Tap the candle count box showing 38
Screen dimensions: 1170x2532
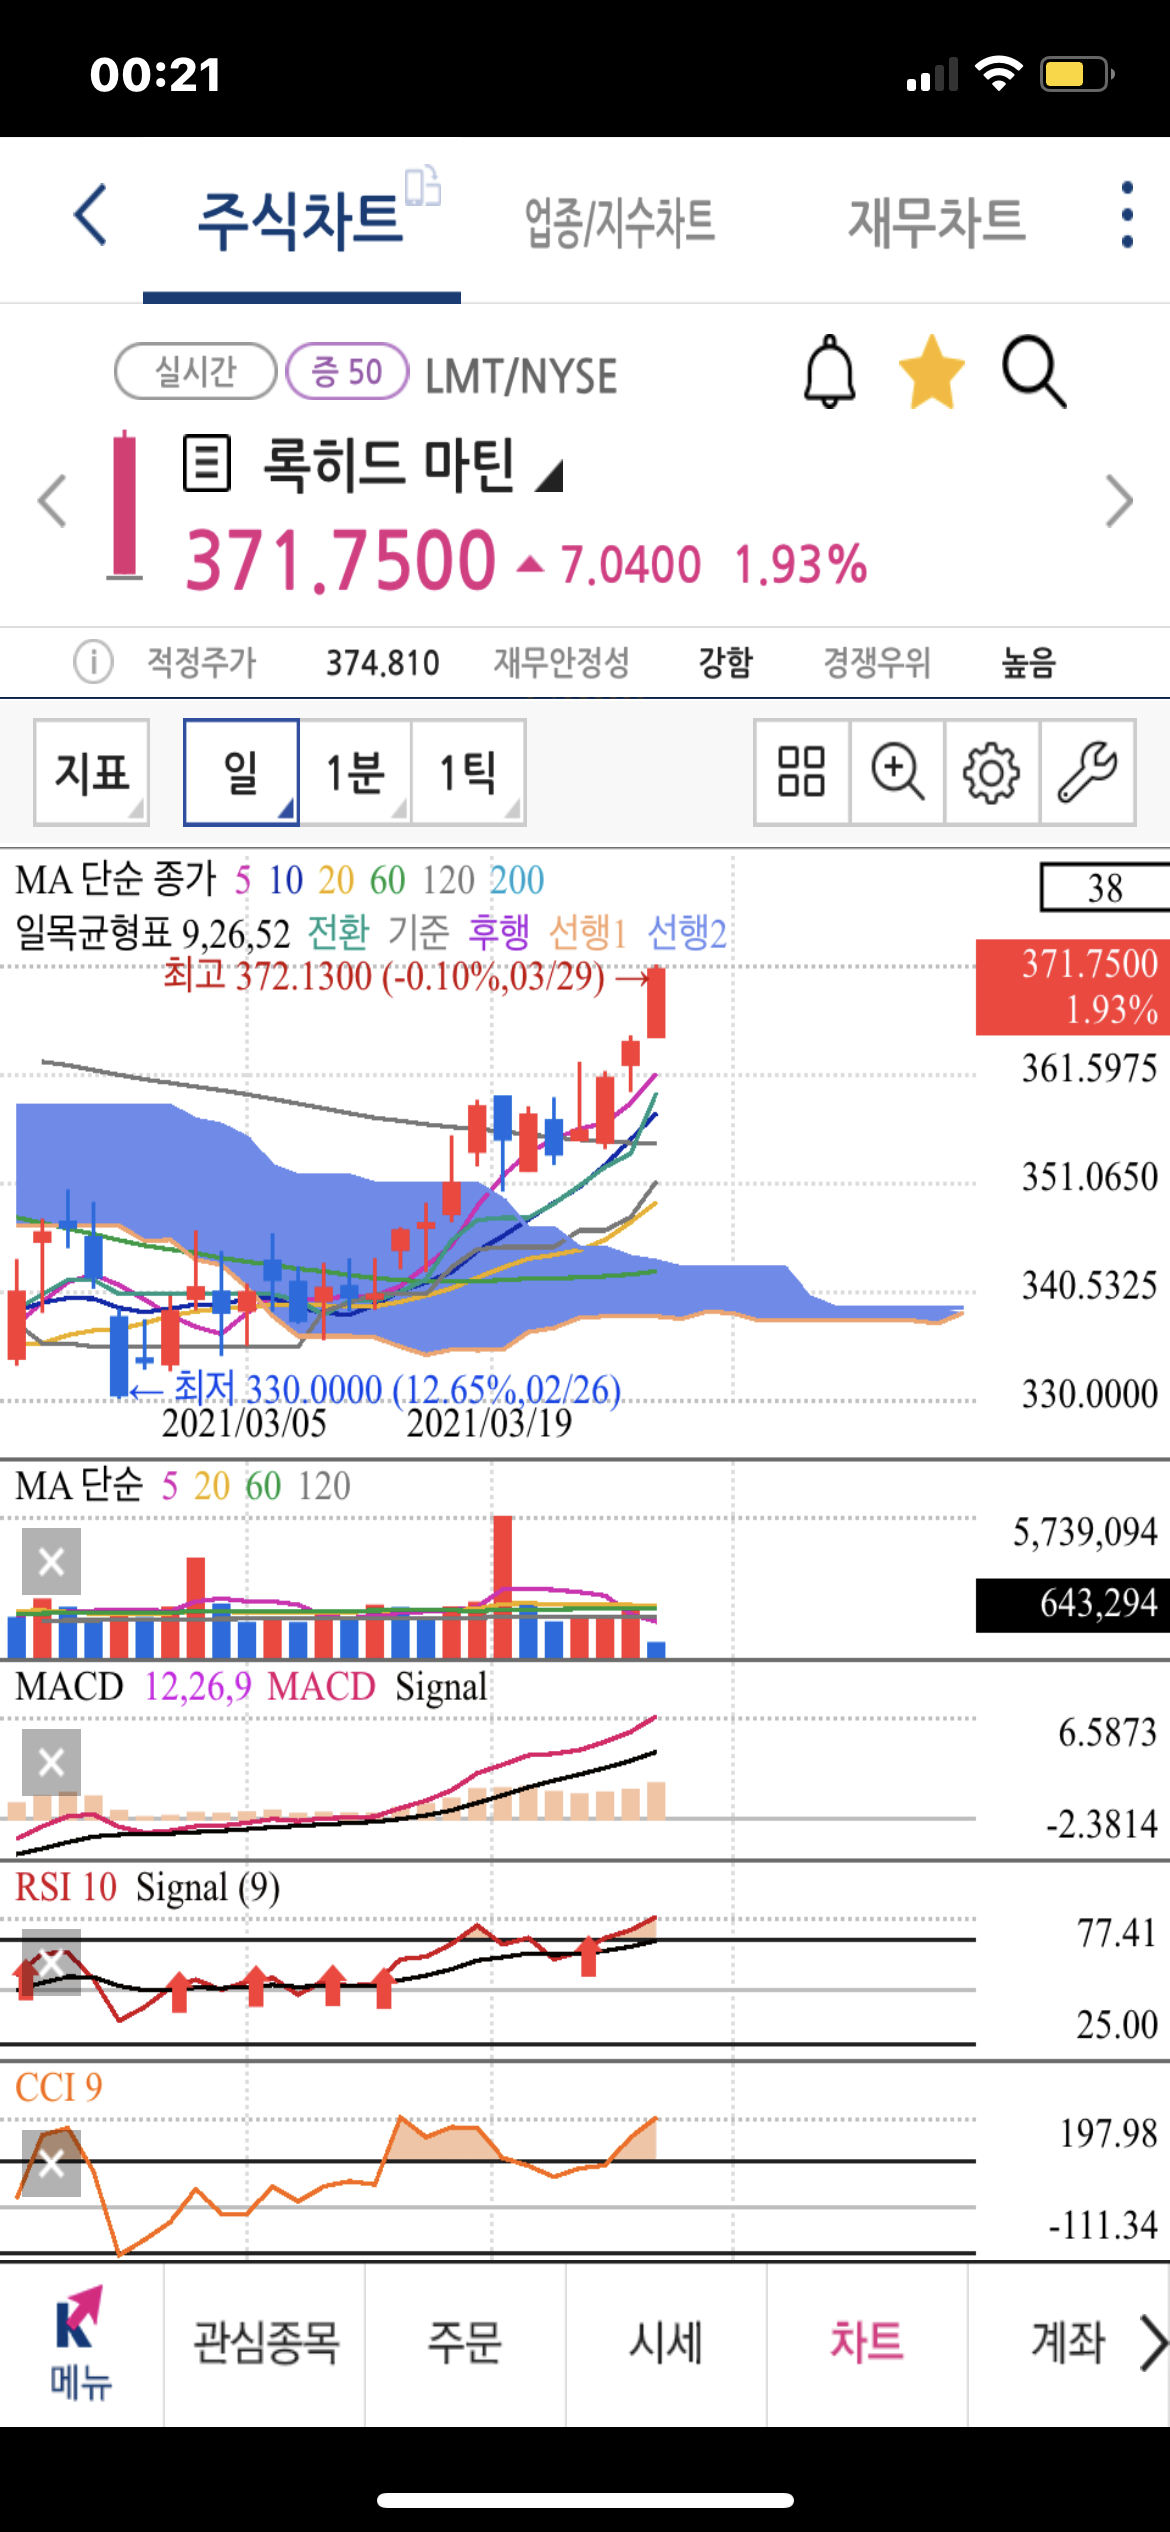1105,888
